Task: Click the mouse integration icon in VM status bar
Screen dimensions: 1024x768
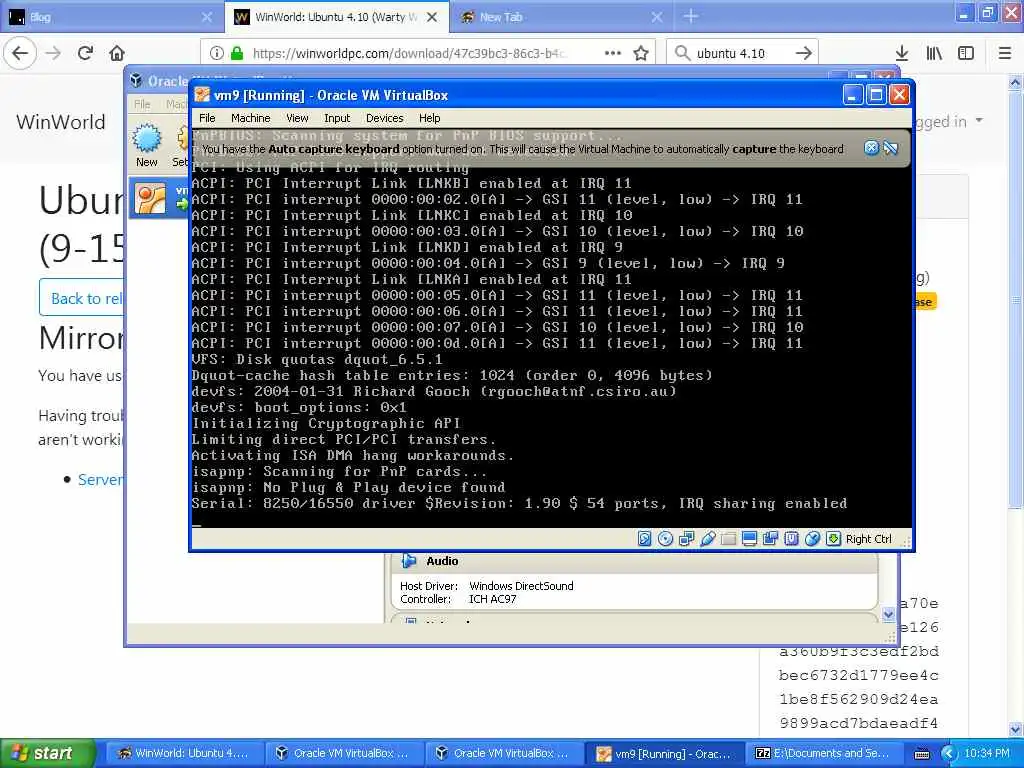Action: 812,539
